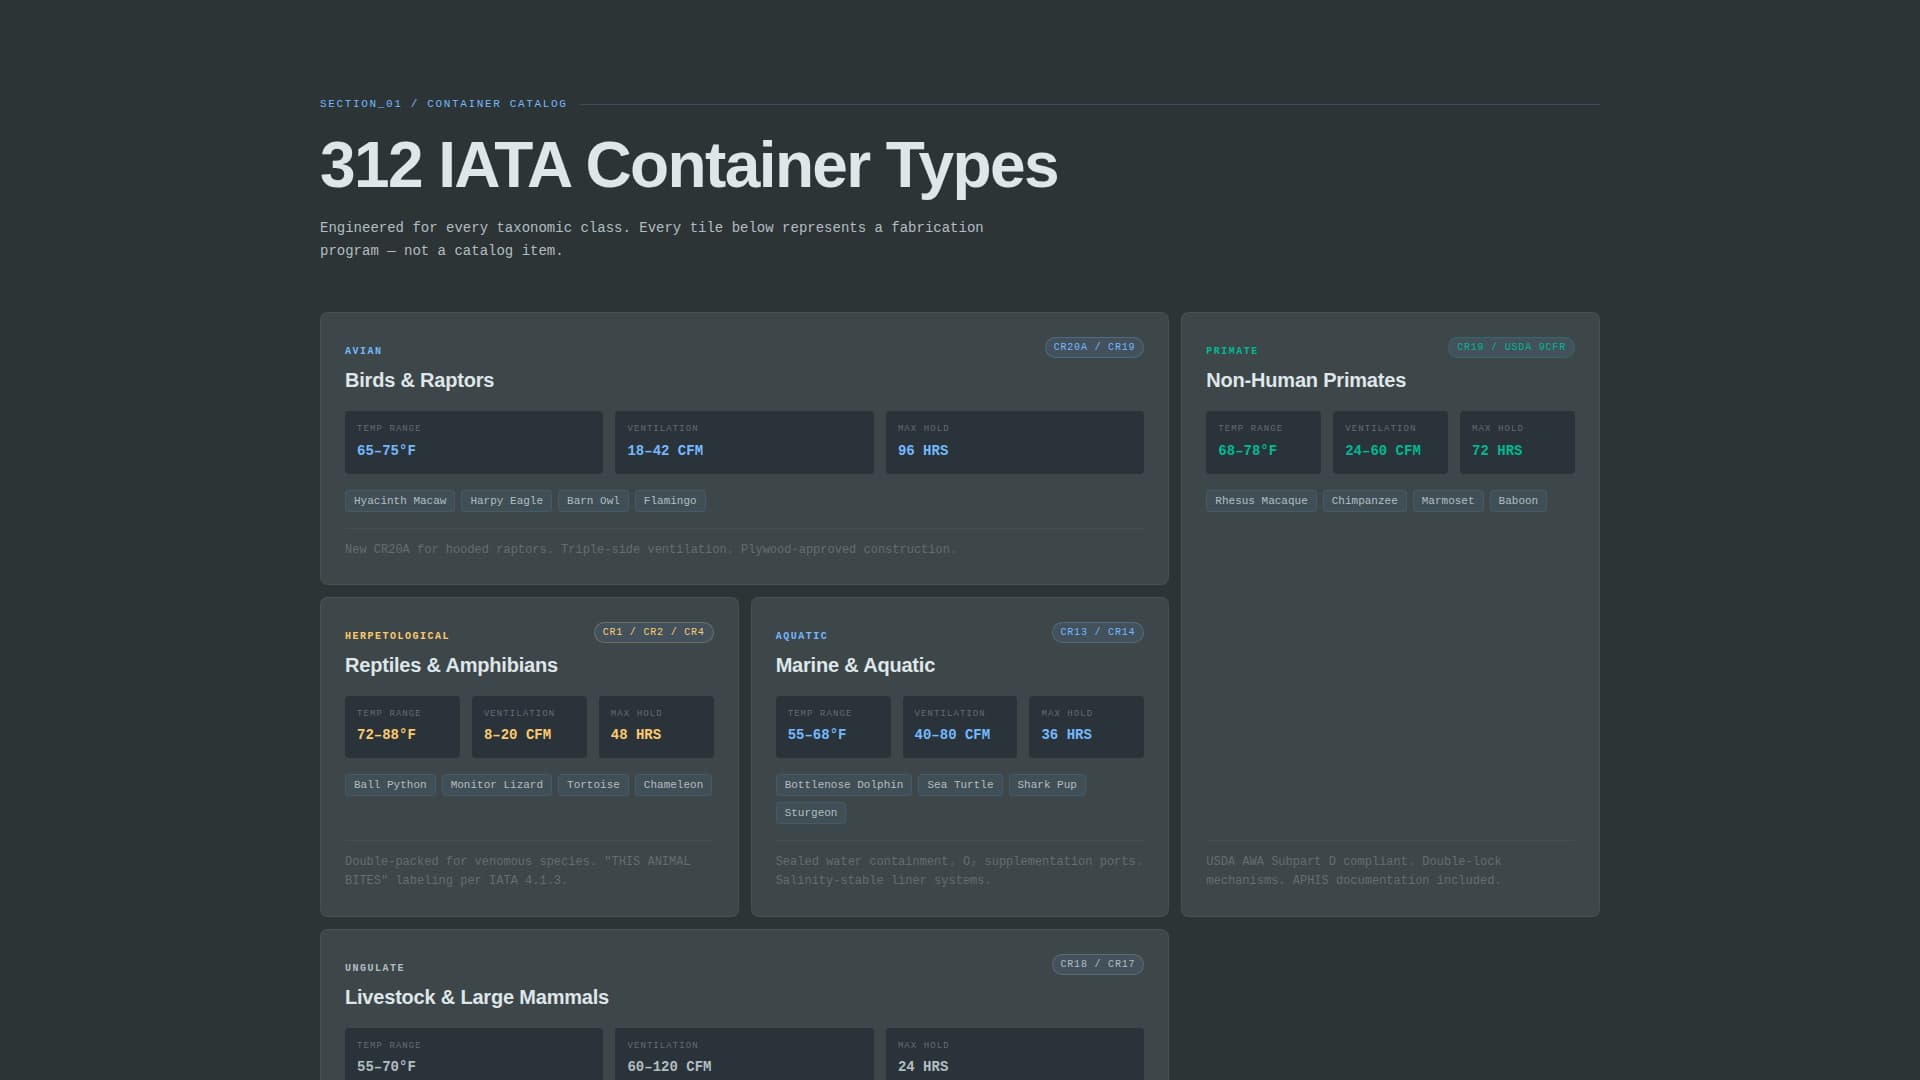Select the CR19 / USDA 9CFR badge
Viewport: 1920px width, 1080px height.
[1511, 347]
